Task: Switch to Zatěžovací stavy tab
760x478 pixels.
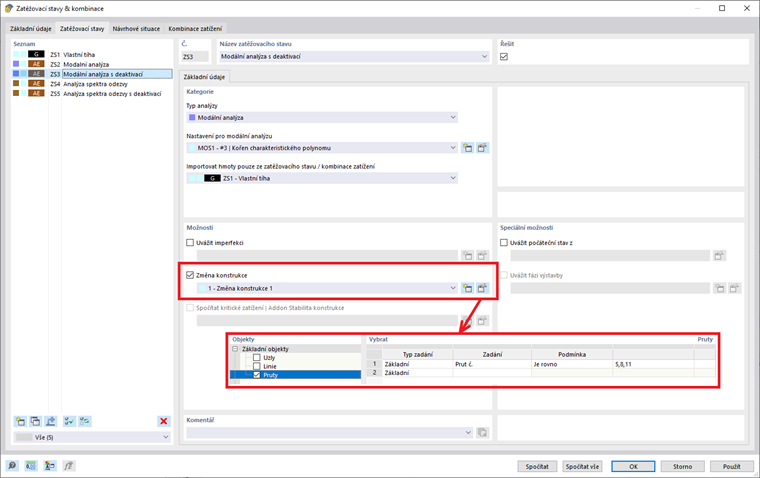Action: (82, 29)
